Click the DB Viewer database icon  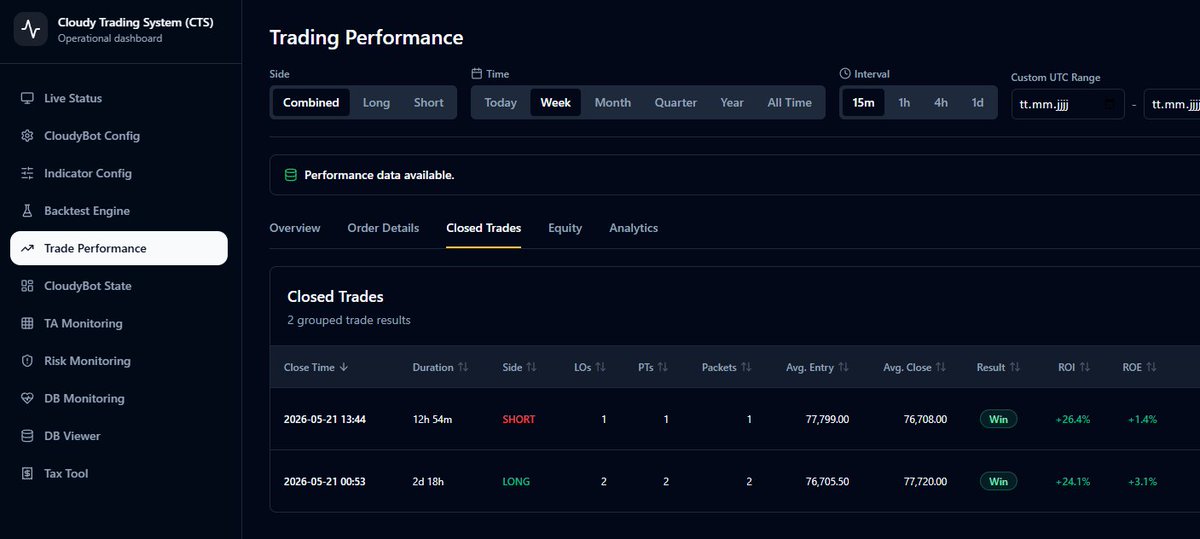point(27,436)
